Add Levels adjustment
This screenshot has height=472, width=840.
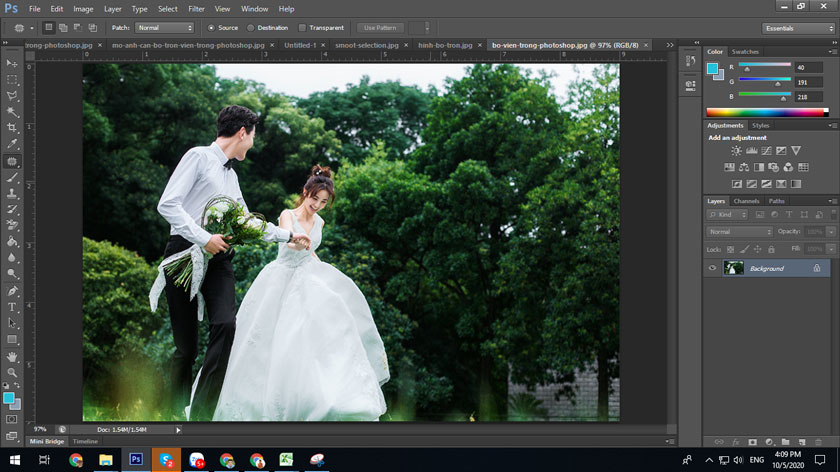[x=752, y=151]
